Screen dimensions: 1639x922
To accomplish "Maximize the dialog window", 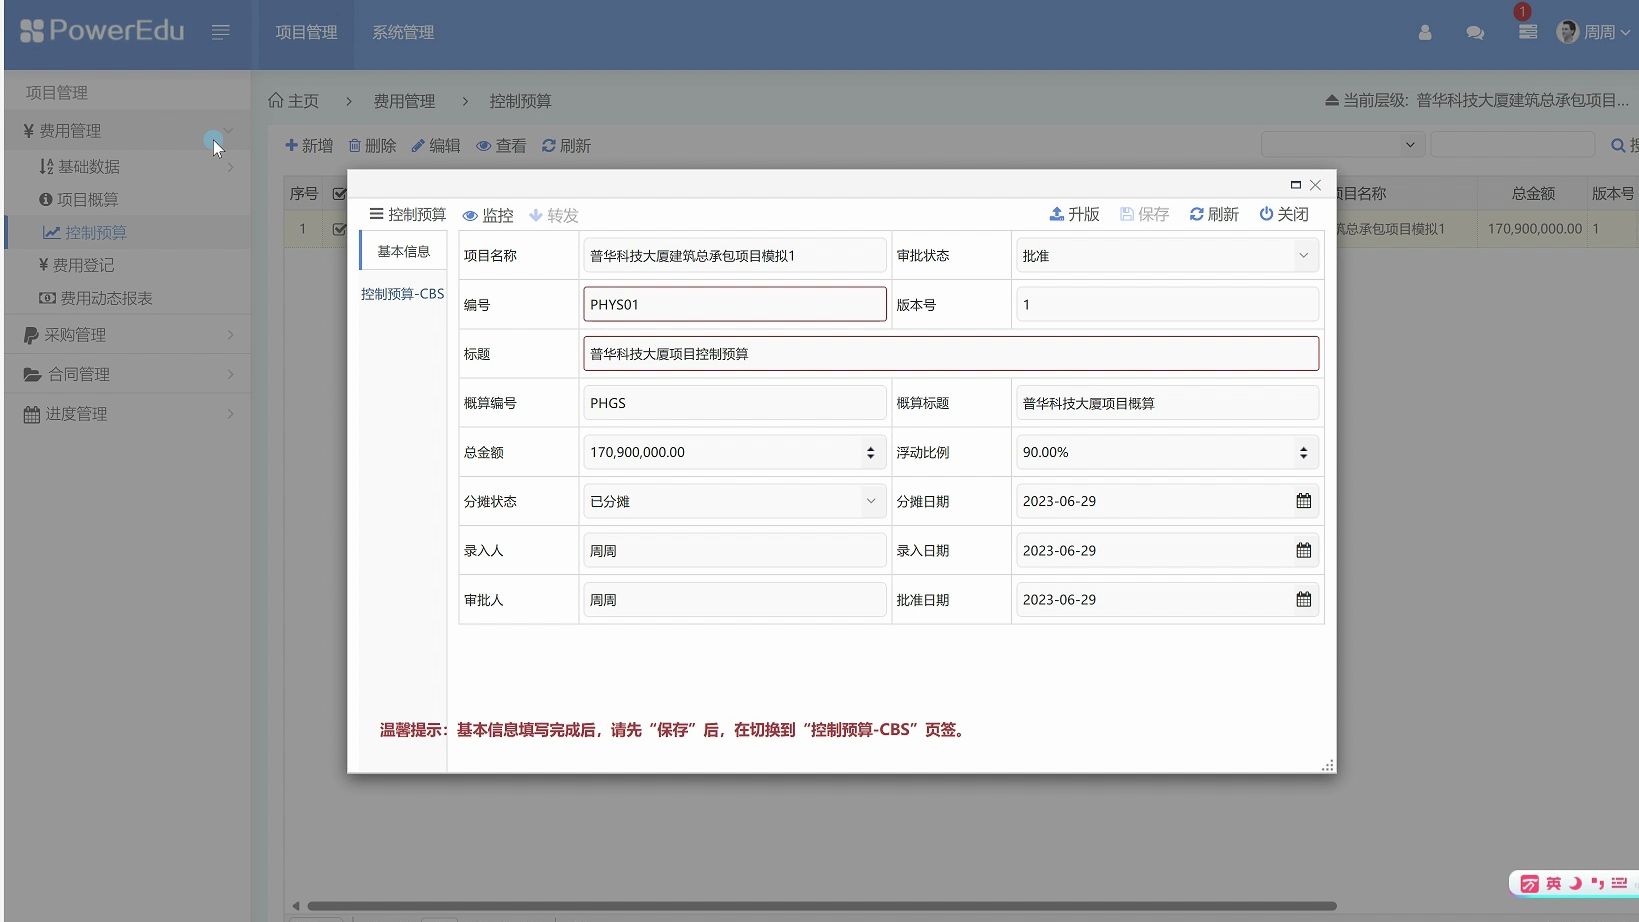I will point(1296,185).
